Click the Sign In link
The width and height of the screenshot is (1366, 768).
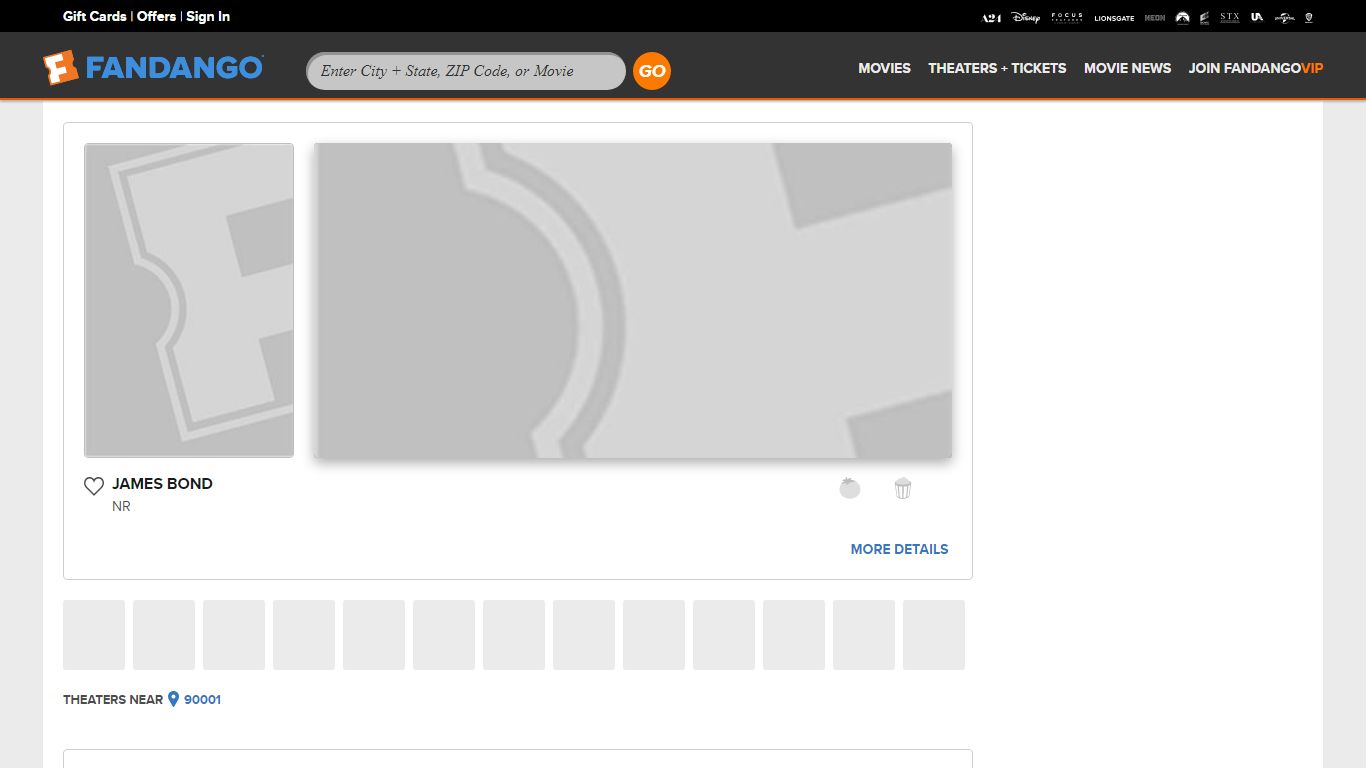coord(208,16)
